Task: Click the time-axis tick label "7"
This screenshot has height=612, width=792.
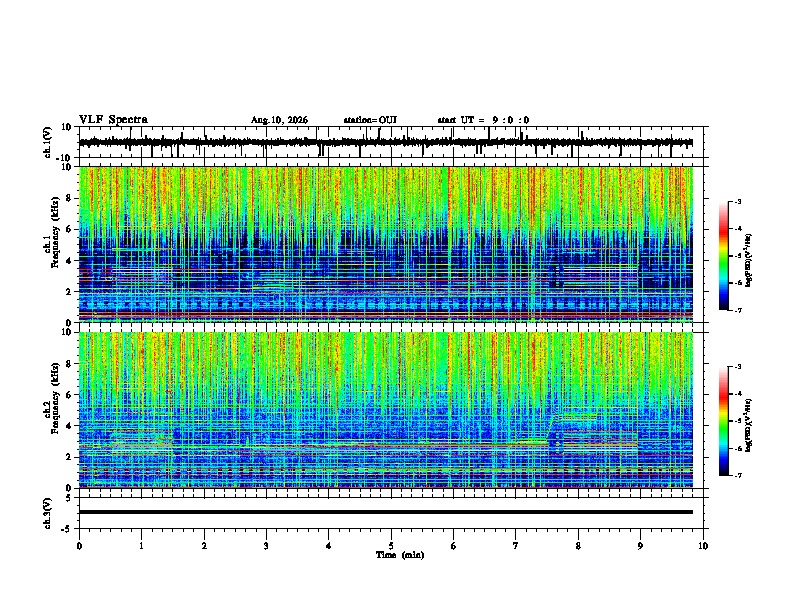Action: pyautogui.click(x=516, y=546)
